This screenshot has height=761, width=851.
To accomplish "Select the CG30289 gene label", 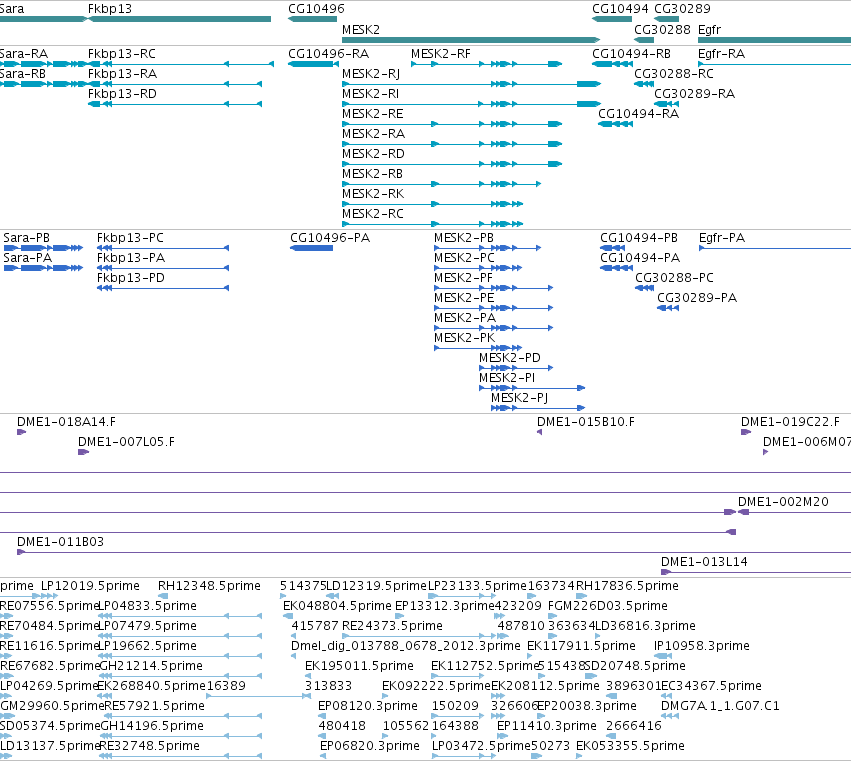I will pyautogui.click(x=682, y=9).
